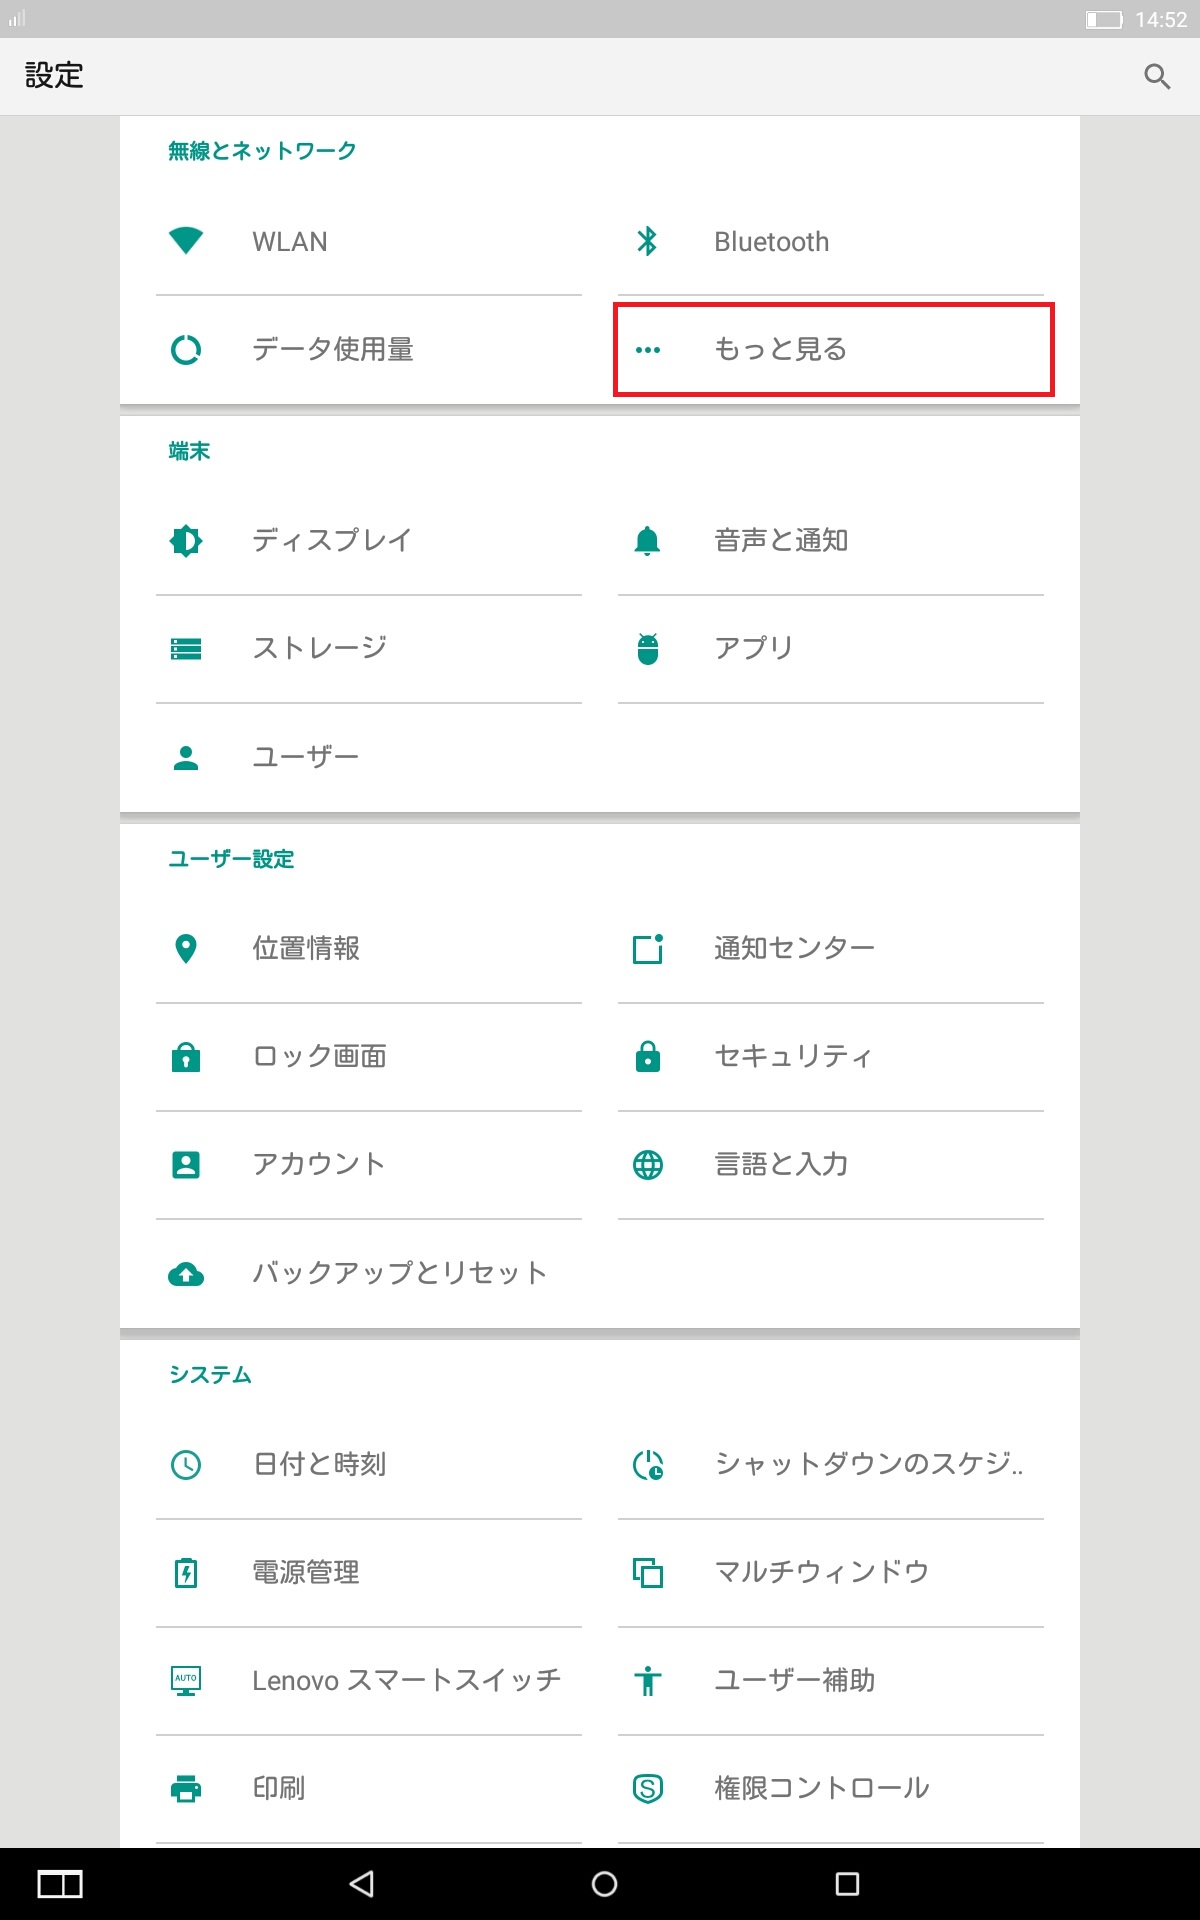Tap the search magnifier icon
The image size is (1200, 1920).
pos(1157,77)
